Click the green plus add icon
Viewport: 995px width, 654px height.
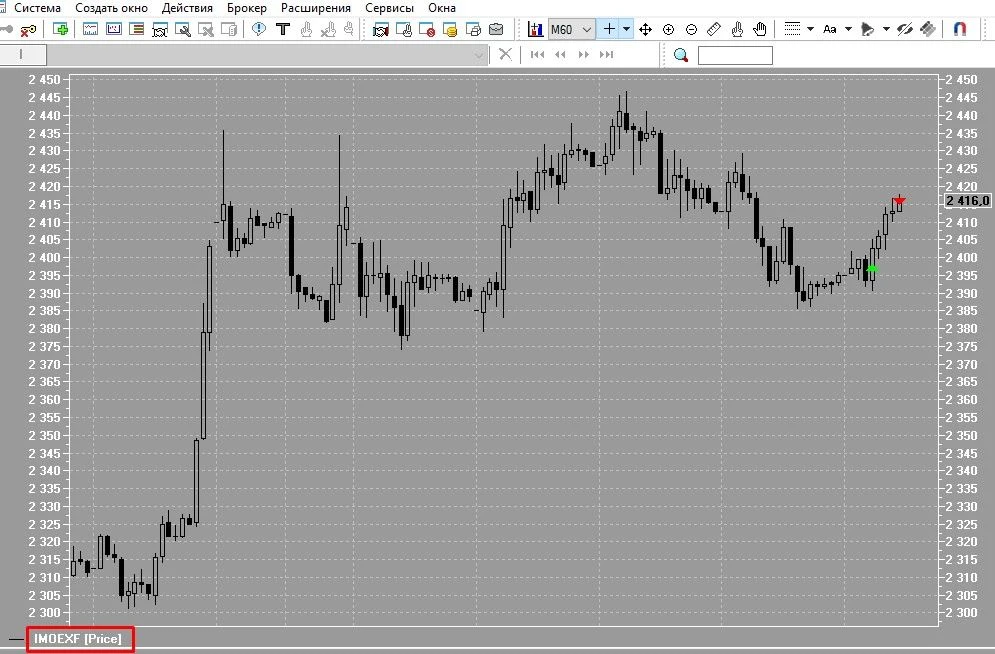(60, 29)
